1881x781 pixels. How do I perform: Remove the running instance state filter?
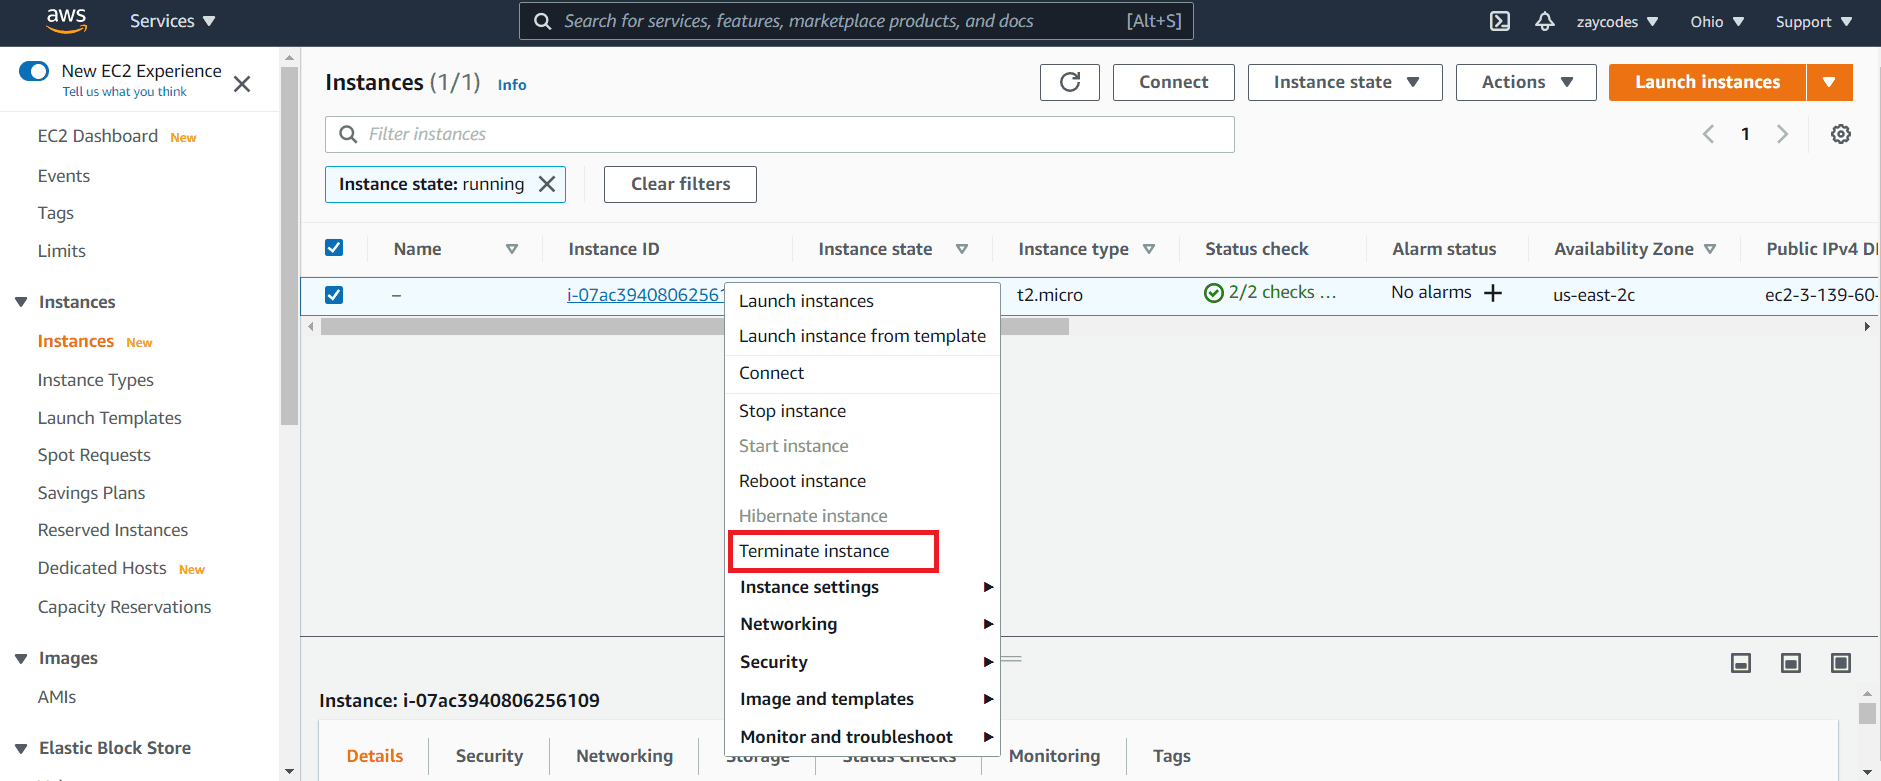[547, 184]
